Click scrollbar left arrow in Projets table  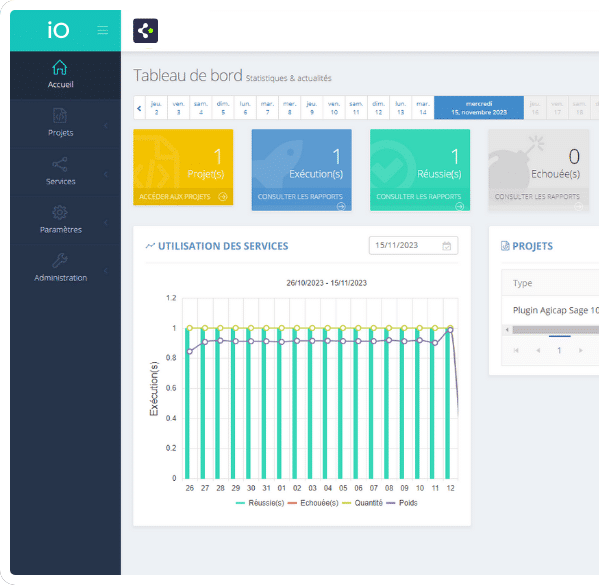[x=507, y=329]
